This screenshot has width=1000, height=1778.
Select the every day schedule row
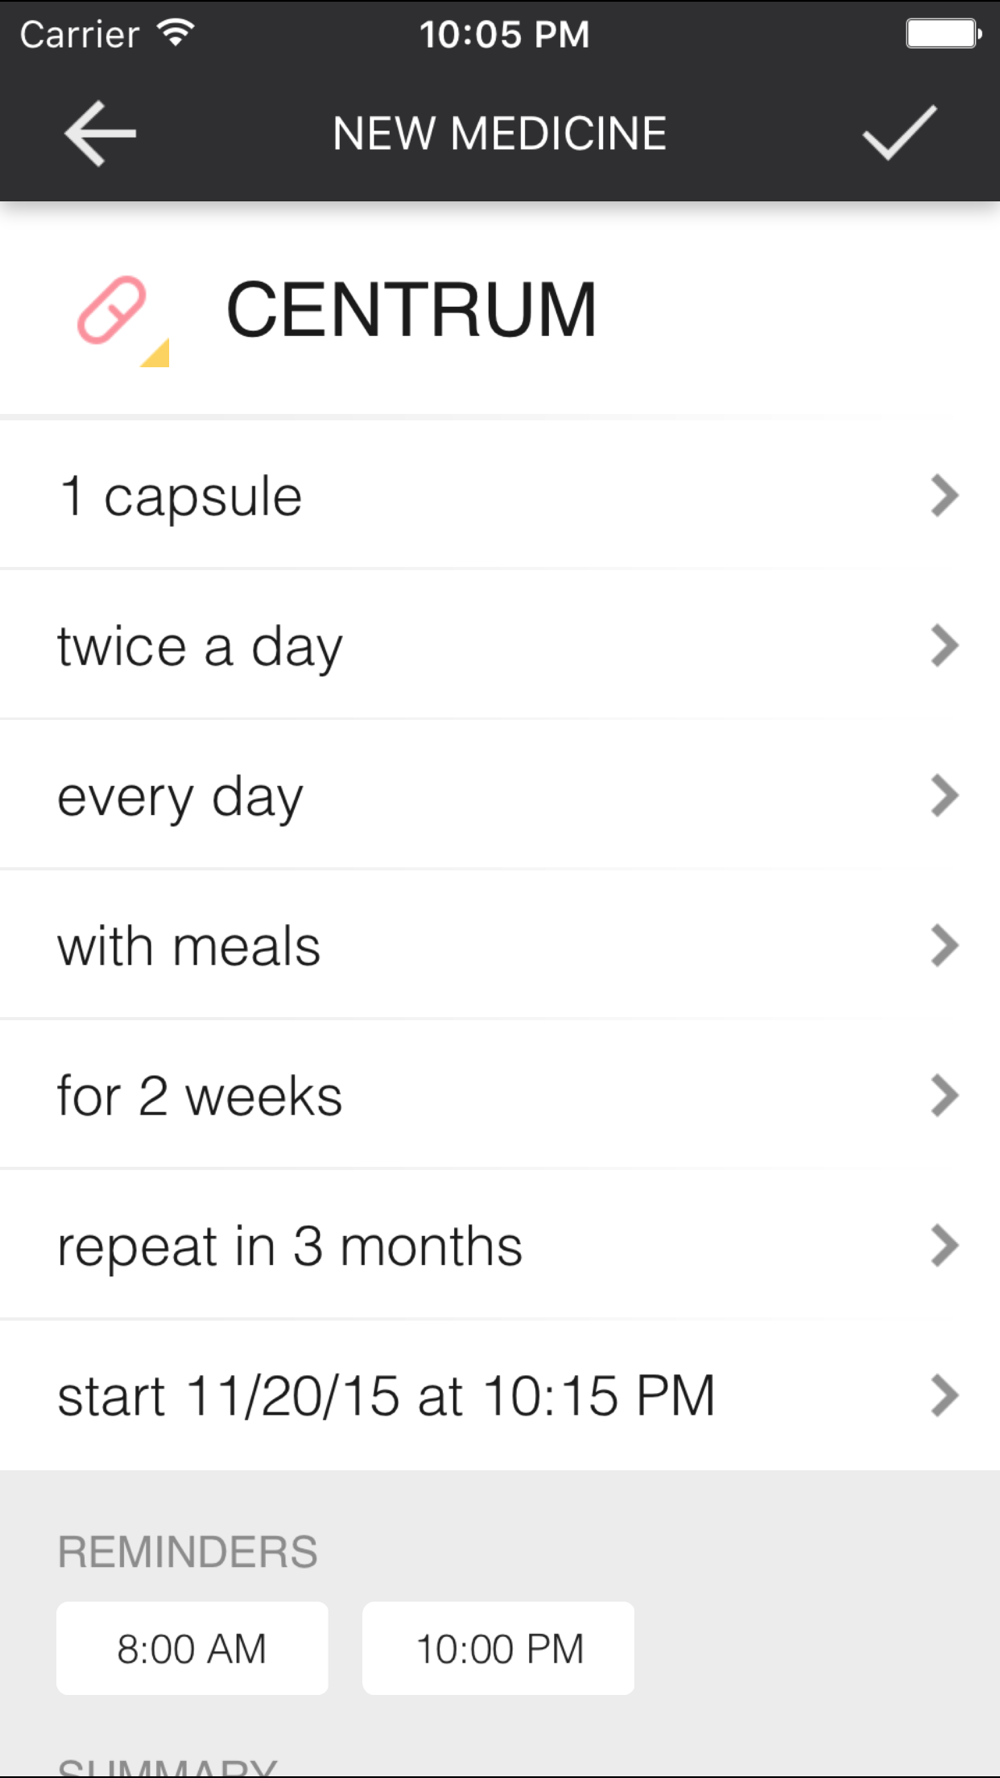[x=500, y=796]
